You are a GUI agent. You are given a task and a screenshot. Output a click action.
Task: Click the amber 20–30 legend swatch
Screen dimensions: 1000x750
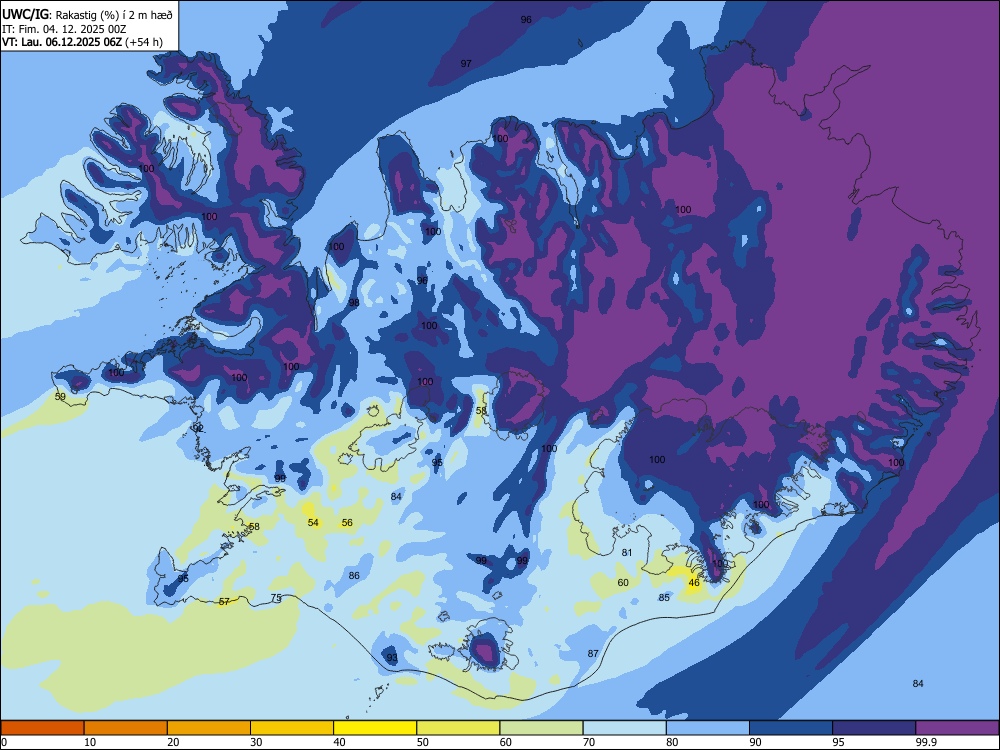click(209, 728)
